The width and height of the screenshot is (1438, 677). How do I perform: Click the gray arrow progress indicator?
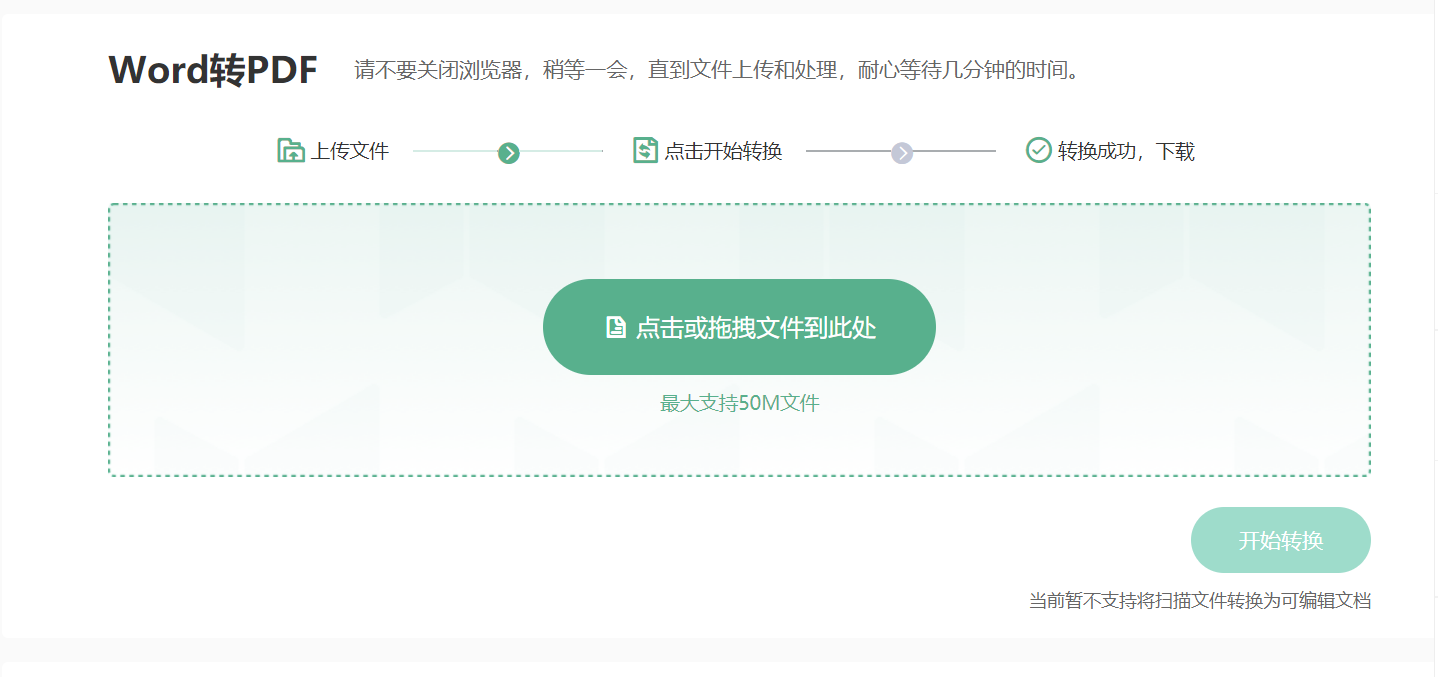[x=901, y=152]
